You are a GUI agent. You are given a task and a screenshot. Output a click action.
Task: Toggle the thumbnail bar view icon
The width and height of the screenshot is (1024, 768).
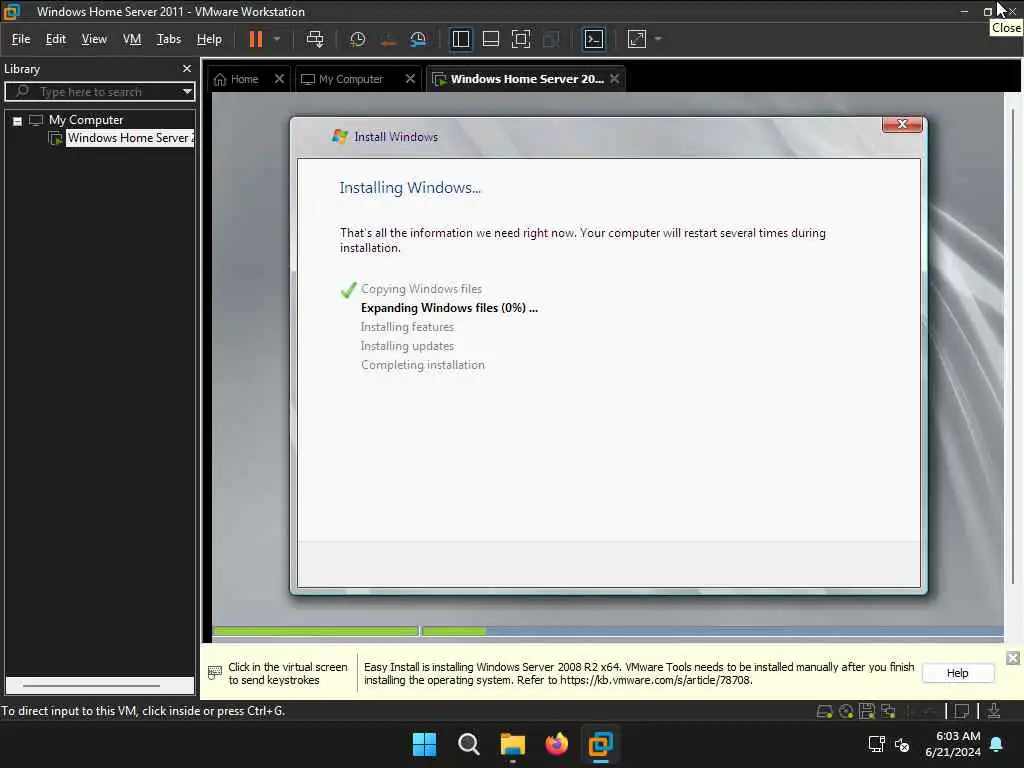coord(490,39)
